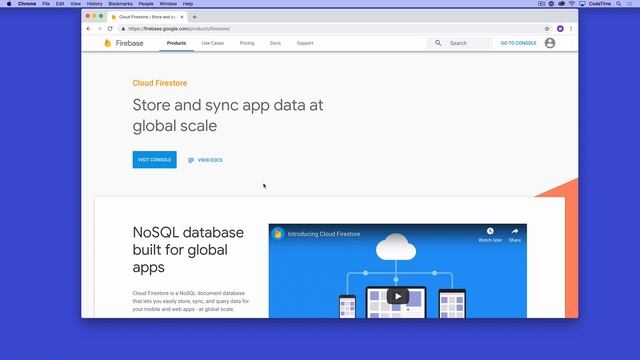
Task: Open the Edit menu
Action: click(x=60, y=4)
